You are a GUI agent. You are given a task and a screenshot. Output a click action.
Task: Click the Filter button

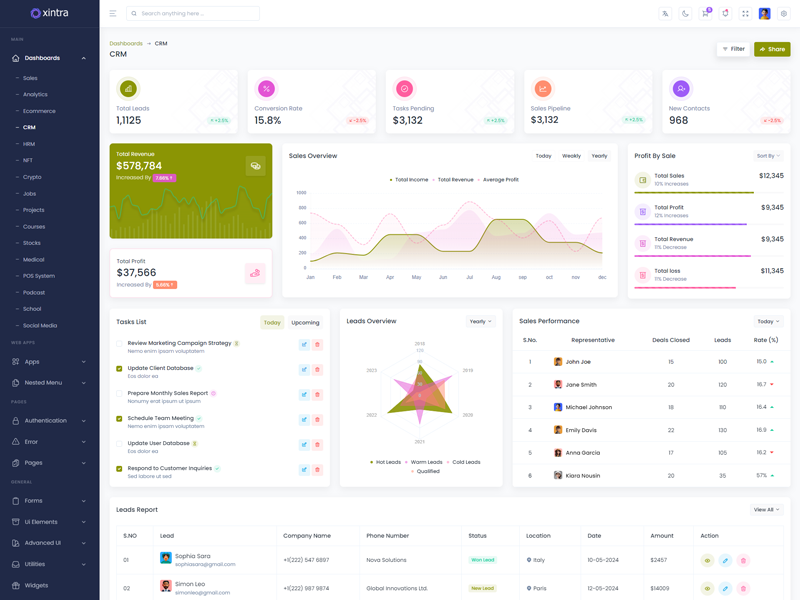(733, 49)
